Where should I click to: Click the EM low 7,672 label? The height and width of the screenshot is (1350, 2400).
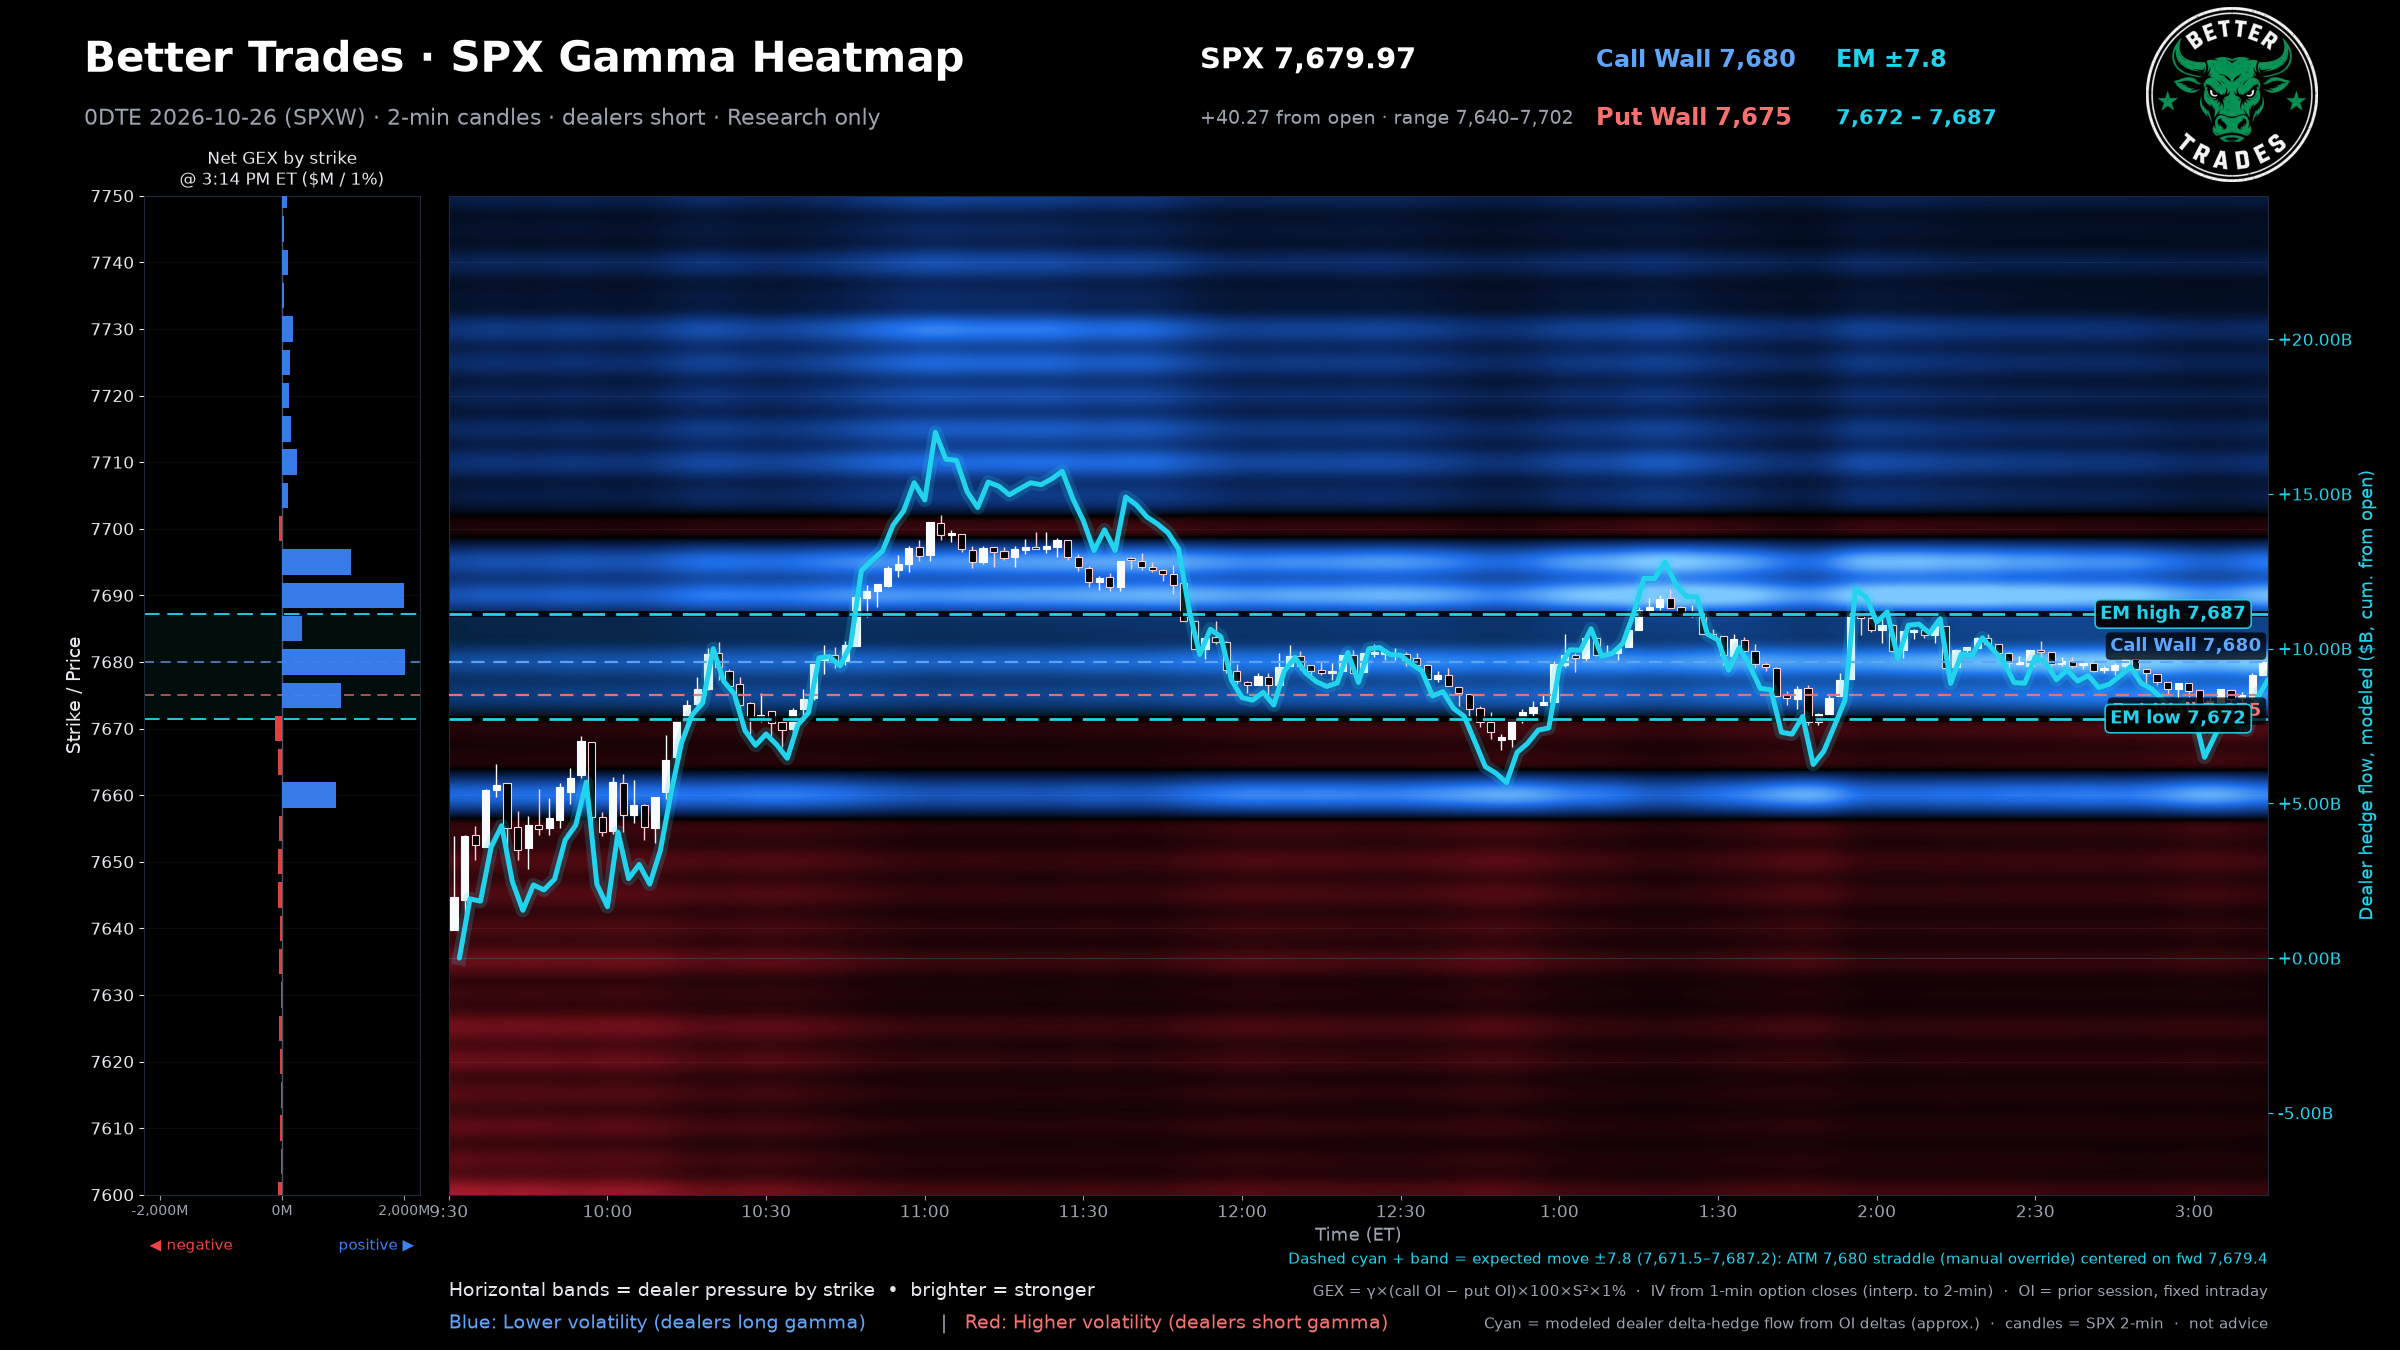click(x=2178, y=717)
